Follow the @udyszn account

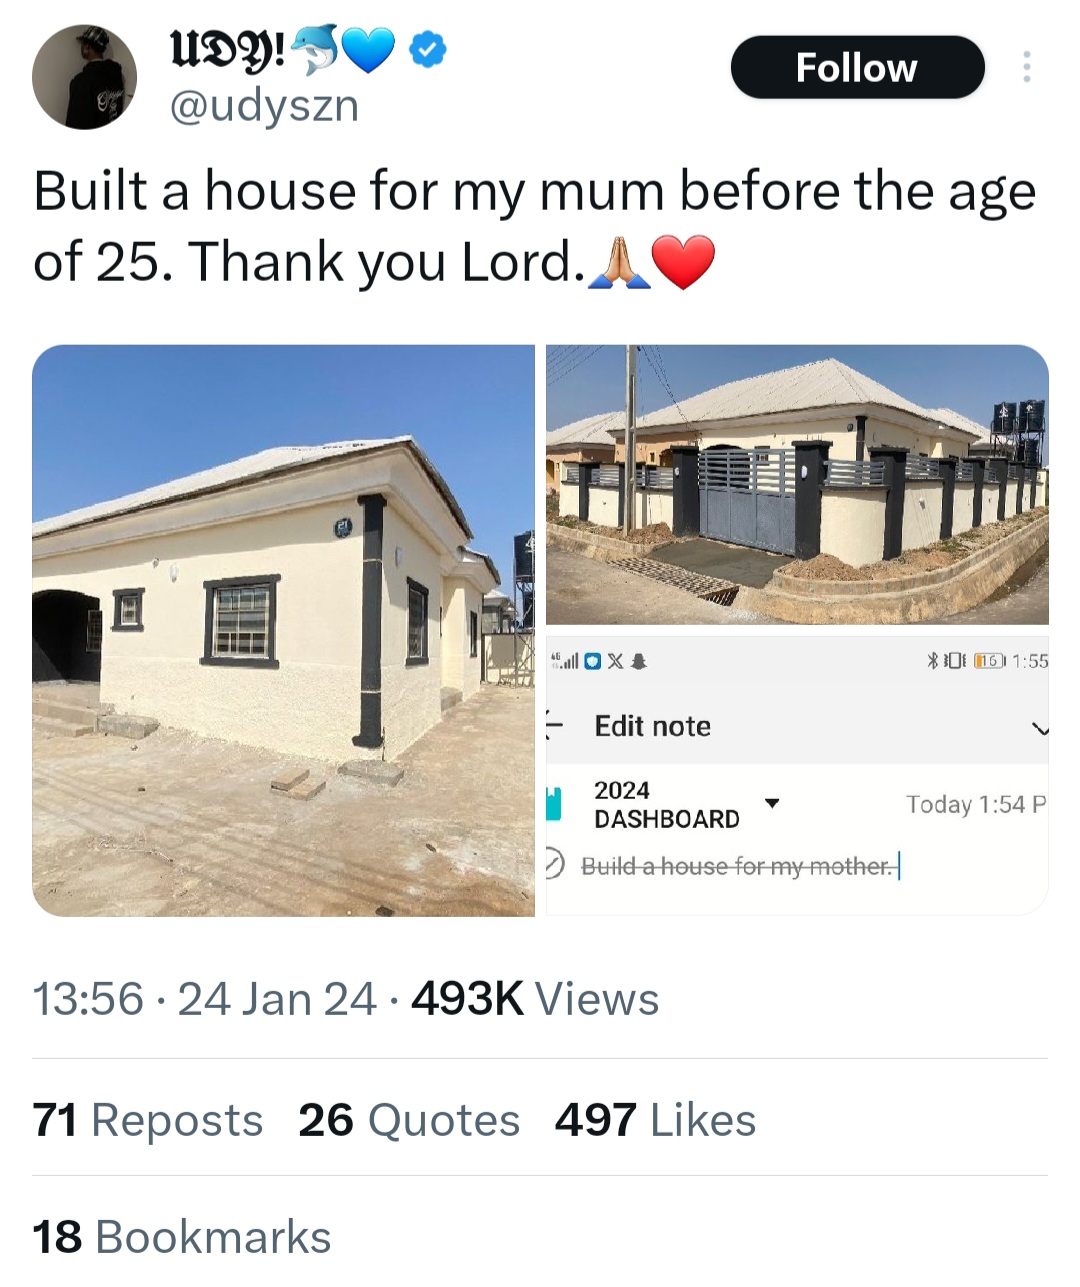857,67
